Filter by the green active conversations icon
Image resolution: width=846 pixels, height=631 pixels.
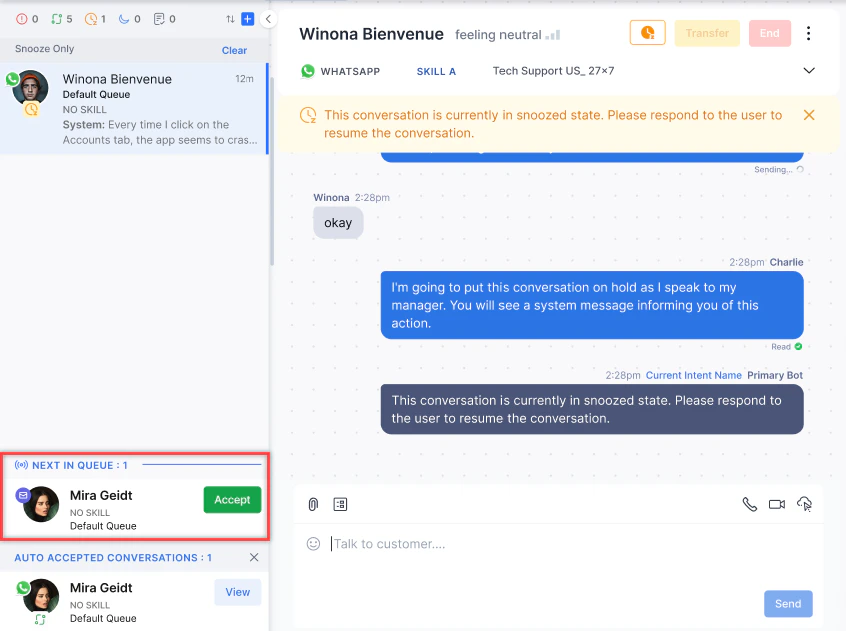56,19
